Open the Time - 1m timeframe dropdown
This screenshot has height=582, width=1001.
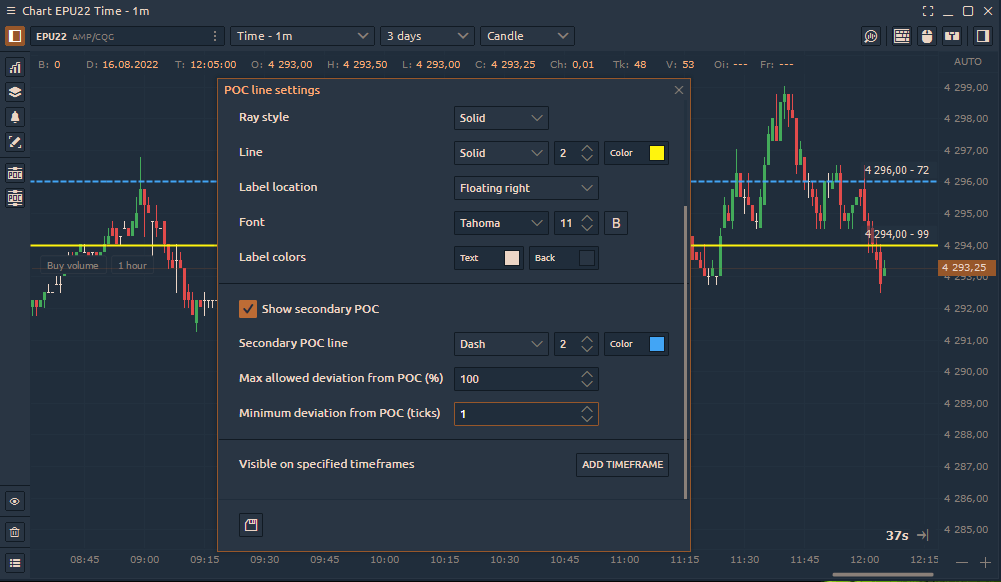302,36
